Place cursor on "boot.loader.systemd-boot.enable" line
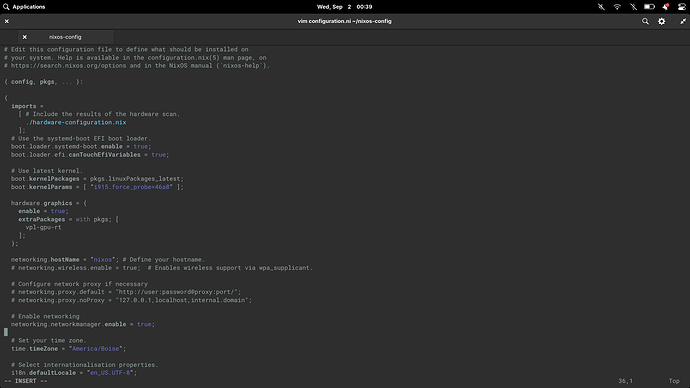 point(81,146)
